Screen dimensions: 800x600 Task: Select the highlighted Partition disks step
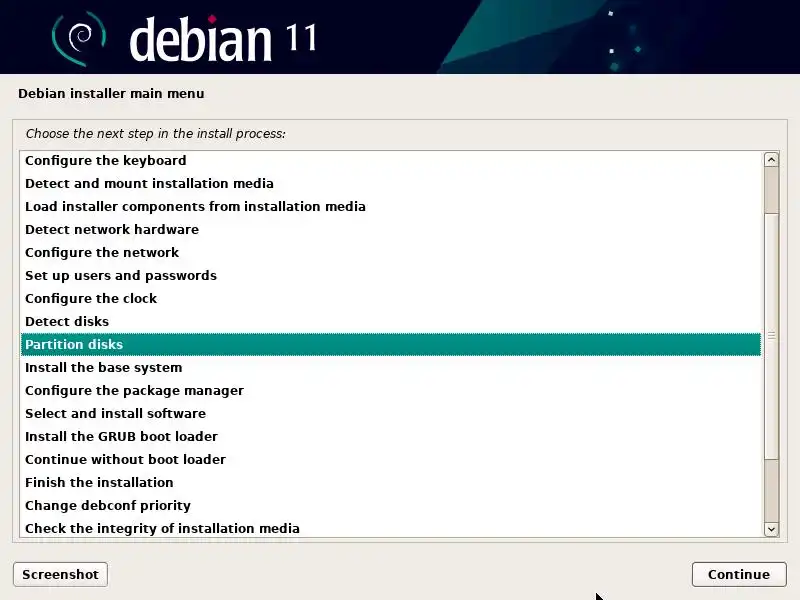[391, 344]
